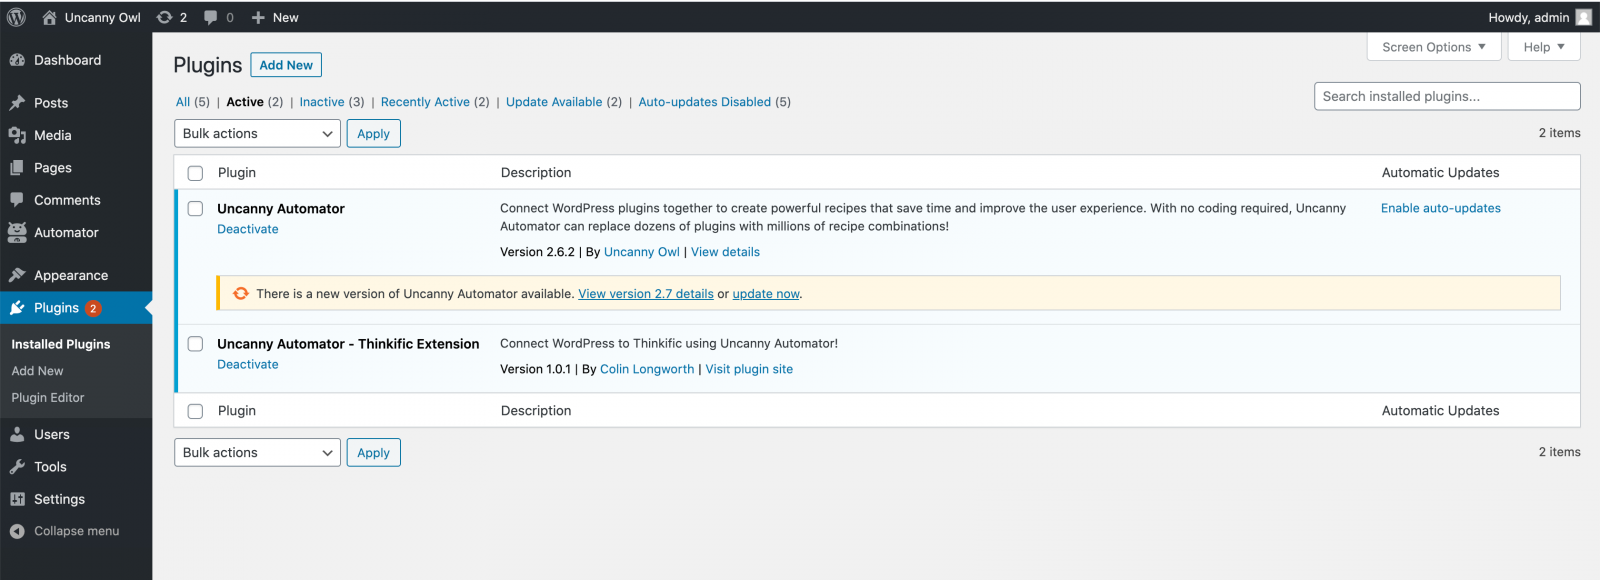Click the plus New icon in admin bar

coord(258,17)
